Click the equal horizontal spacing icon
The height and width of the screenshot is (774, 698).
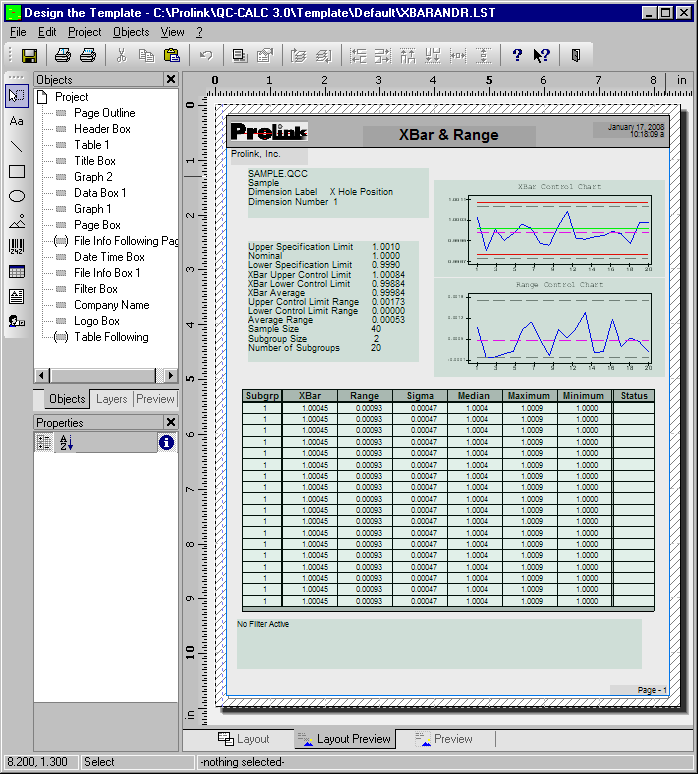pos(458,55)
